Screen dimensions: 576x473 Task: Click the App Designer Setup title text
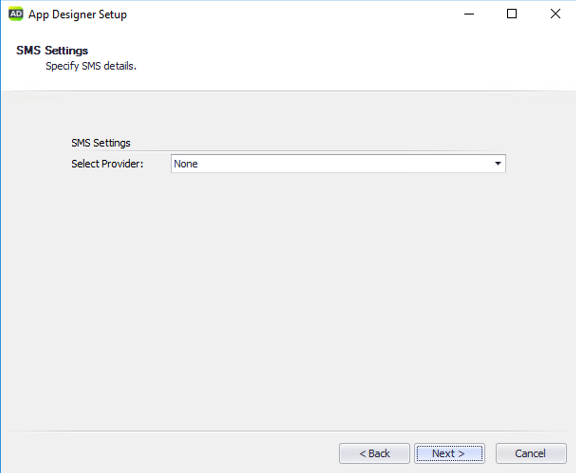click(78, 14)
